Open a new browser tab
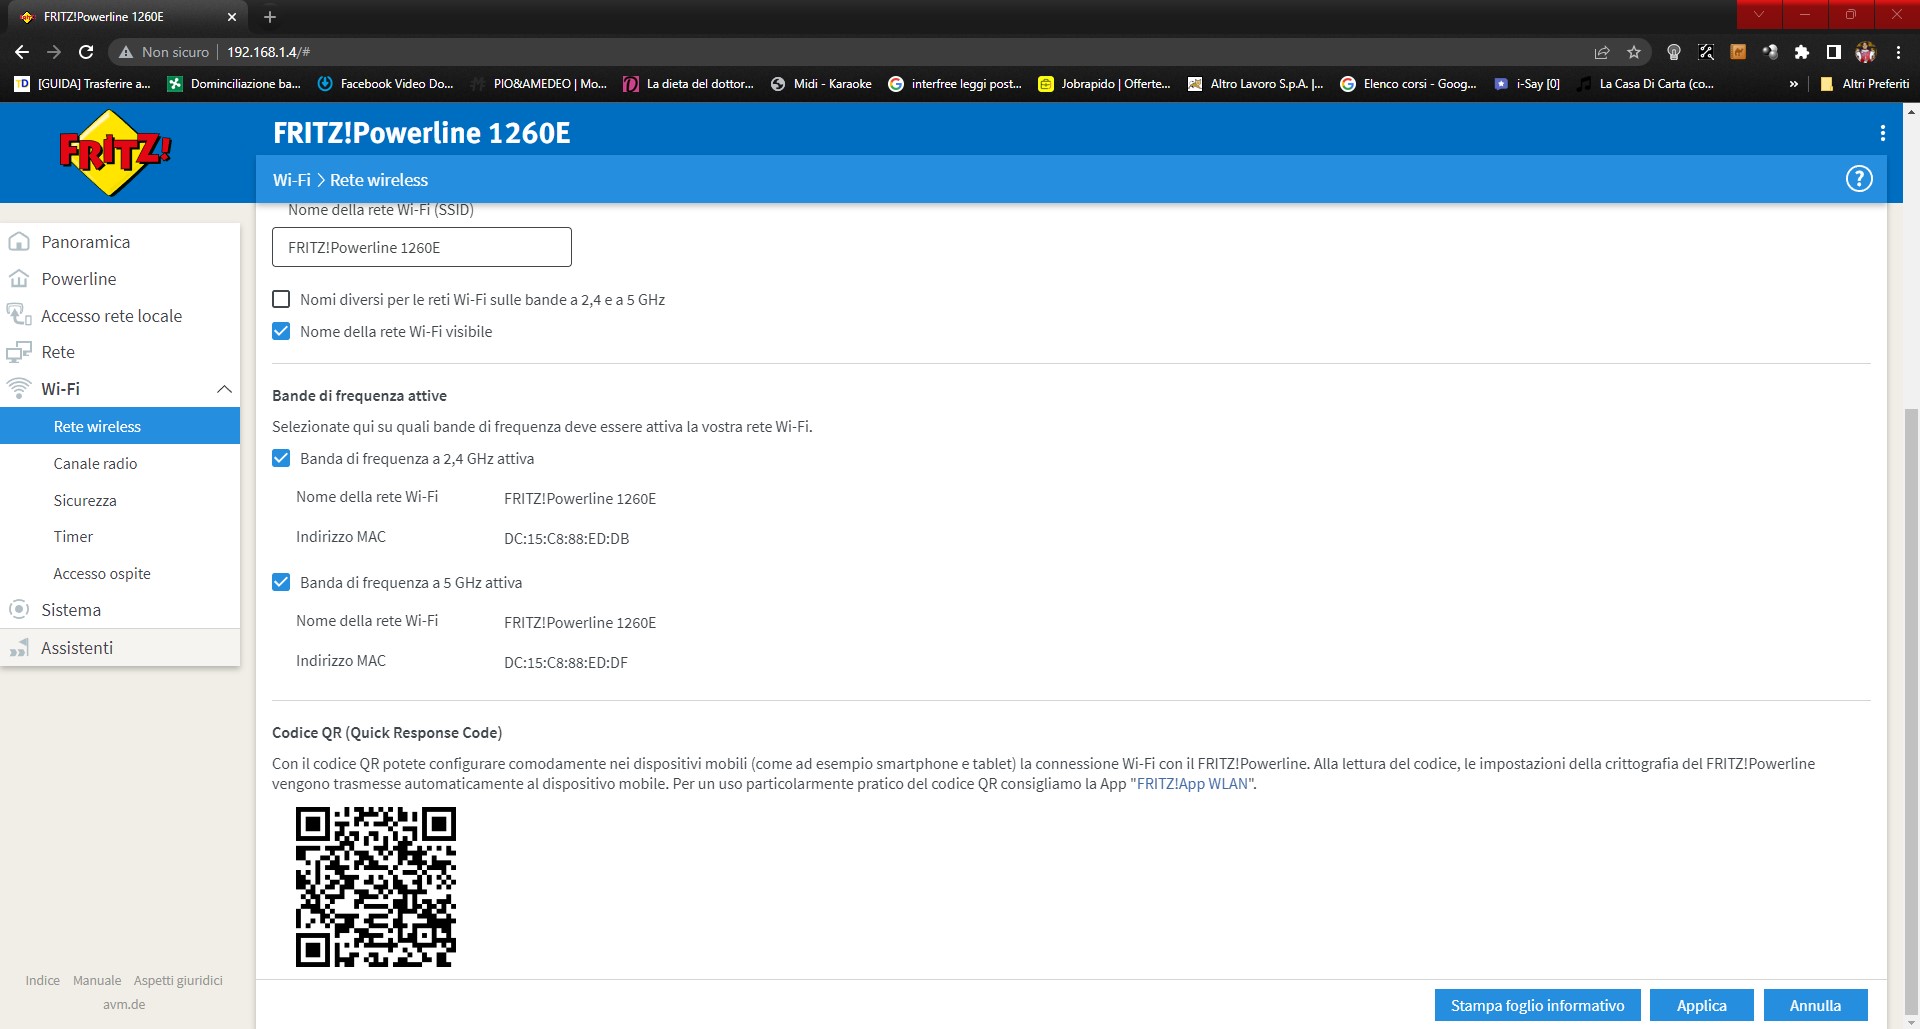 270,17
